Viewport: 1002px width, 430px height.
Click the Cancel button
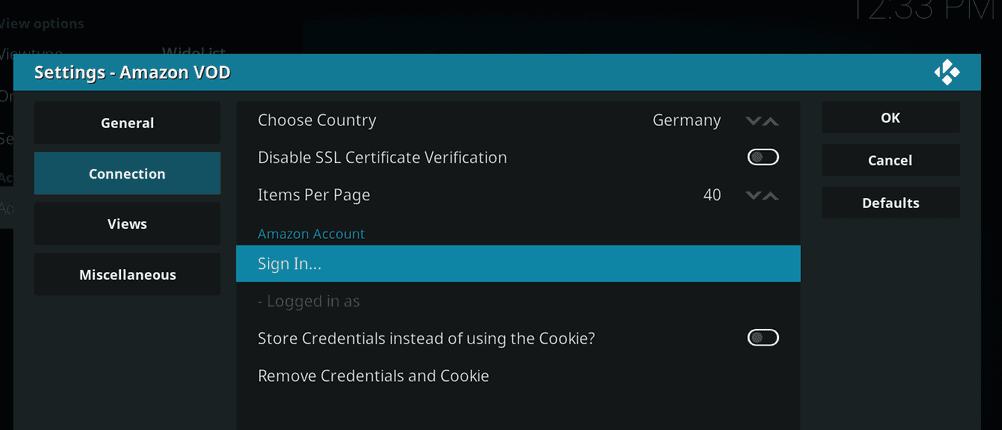point(890,160)
